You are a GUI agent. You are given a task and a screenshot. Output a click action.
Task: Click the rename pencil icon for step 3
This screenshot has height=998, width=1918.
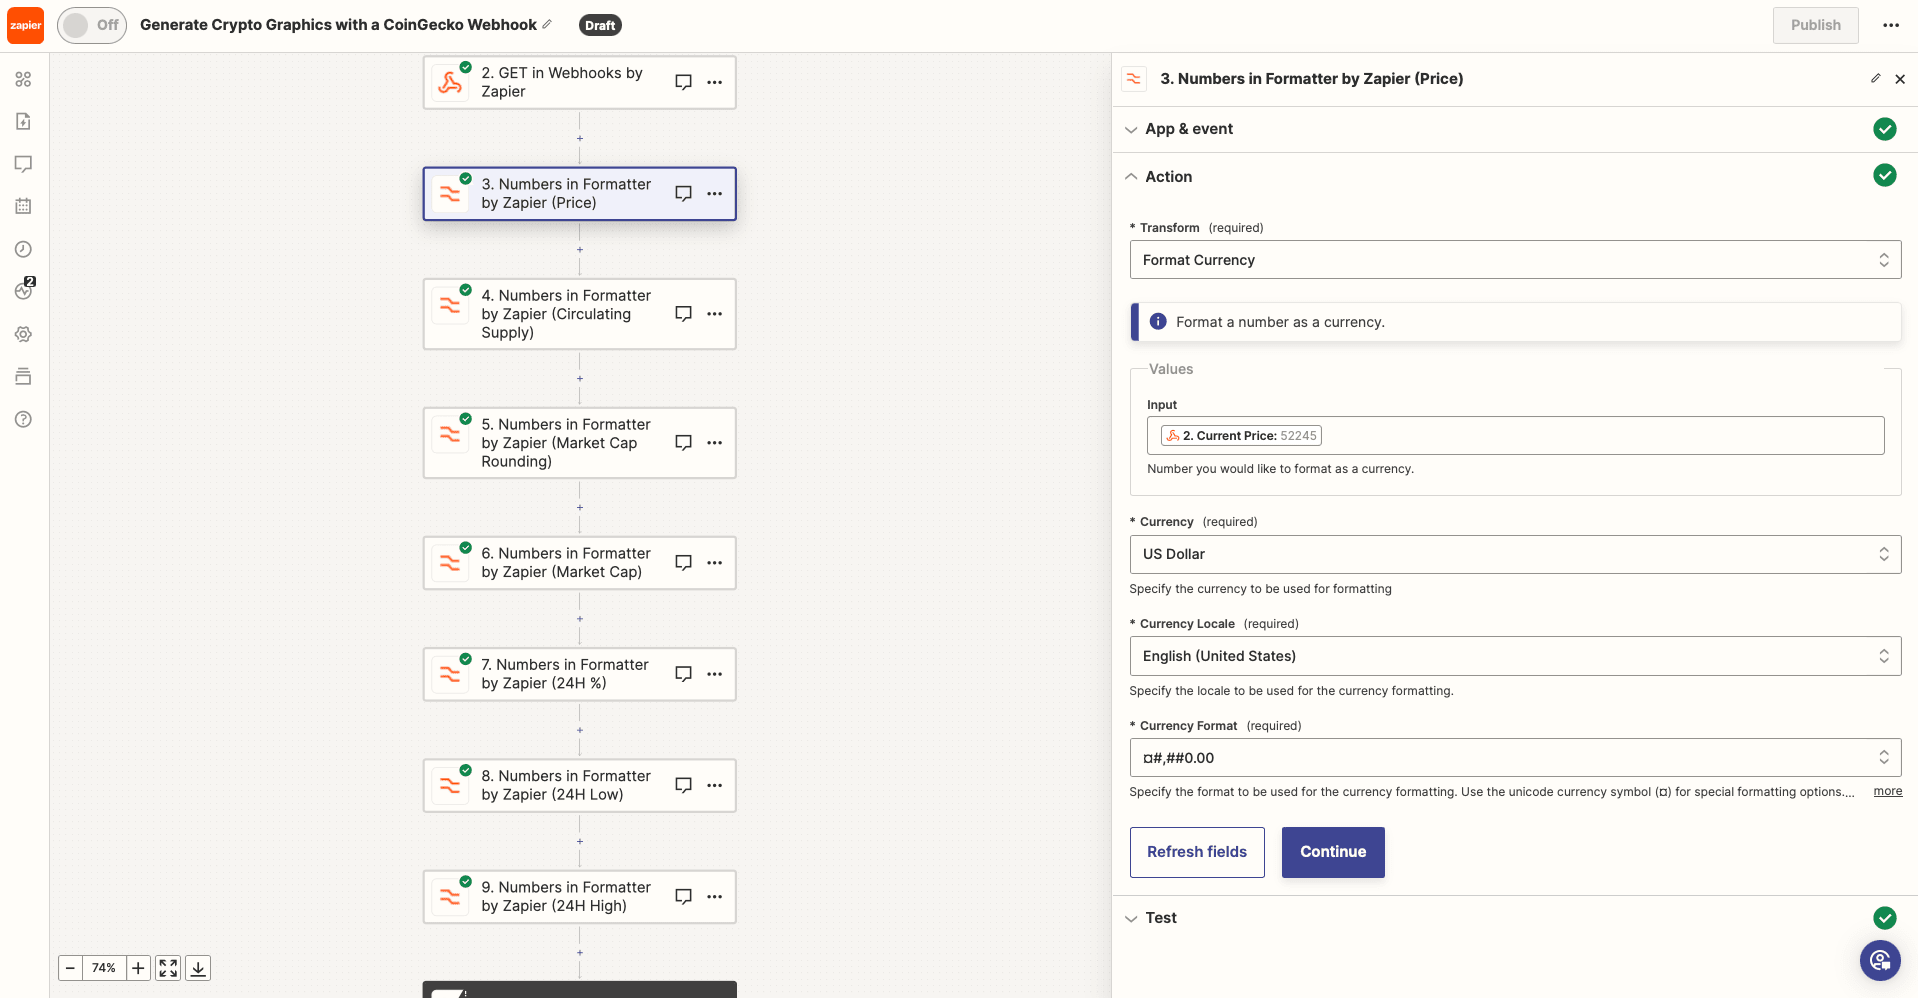1875,78
